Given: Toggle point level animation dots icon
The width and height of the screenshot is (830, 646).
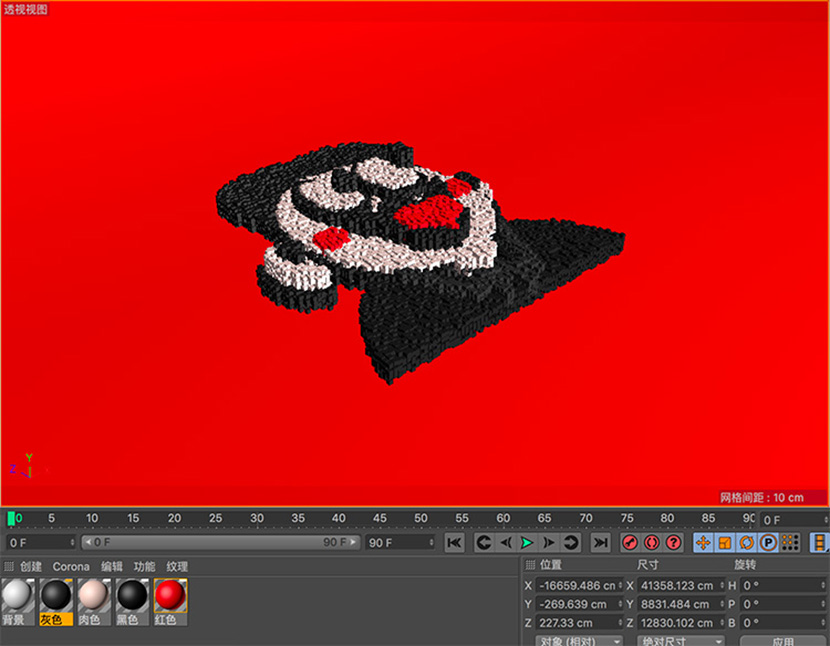Looking at the screenshot, I should [790, 543].
